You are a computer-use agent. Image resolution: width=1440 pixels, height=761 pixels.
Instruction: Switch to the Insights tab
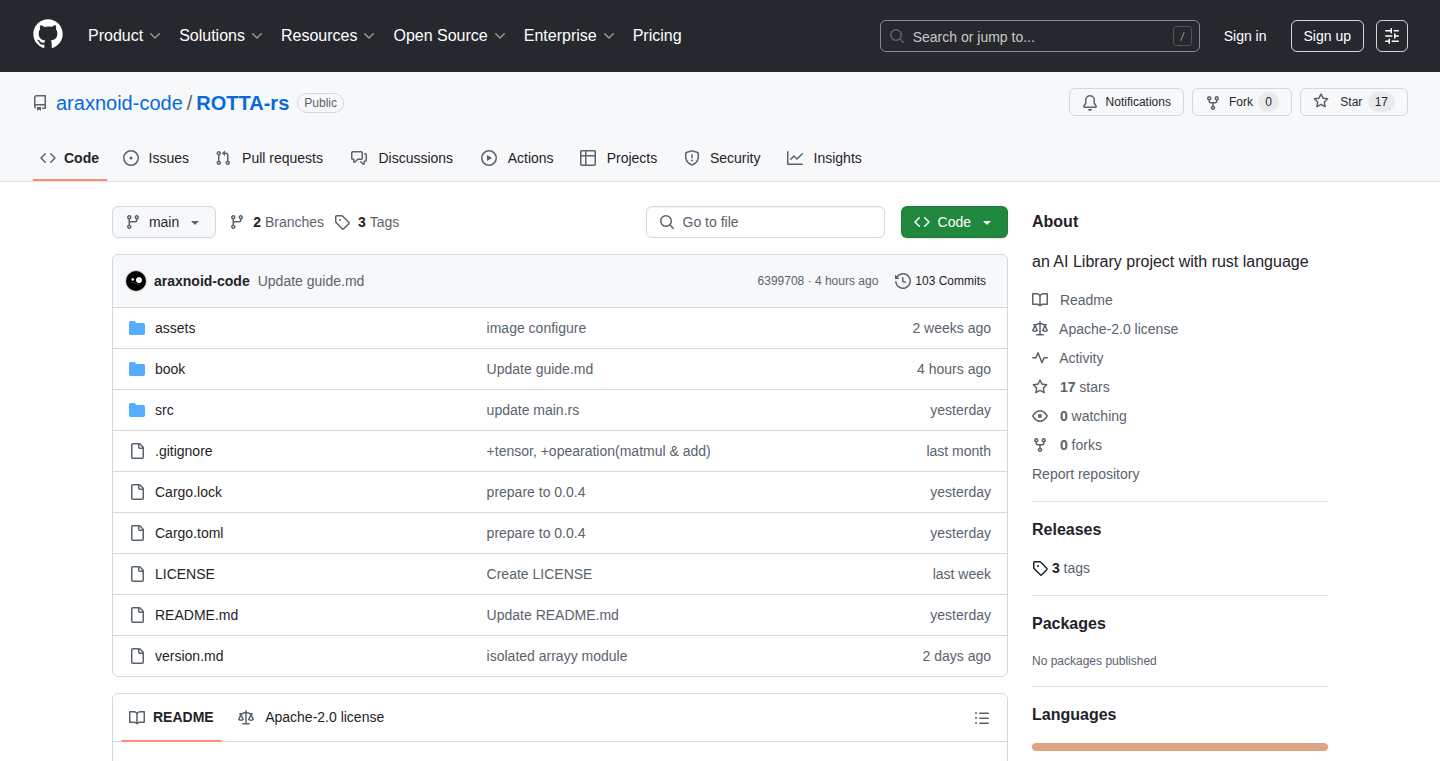coord(824,158)
